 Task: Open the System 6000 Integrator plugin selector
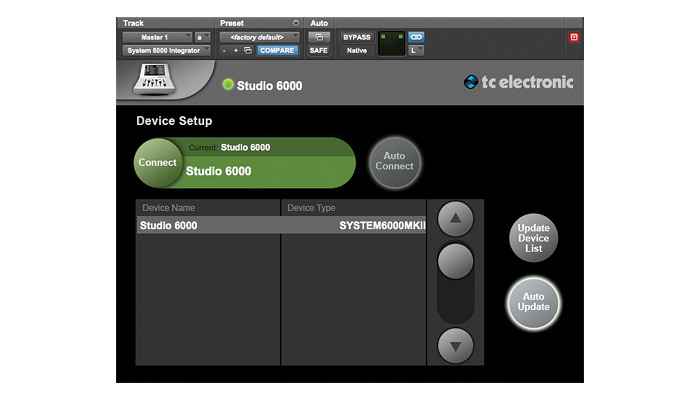click(167, 50)
